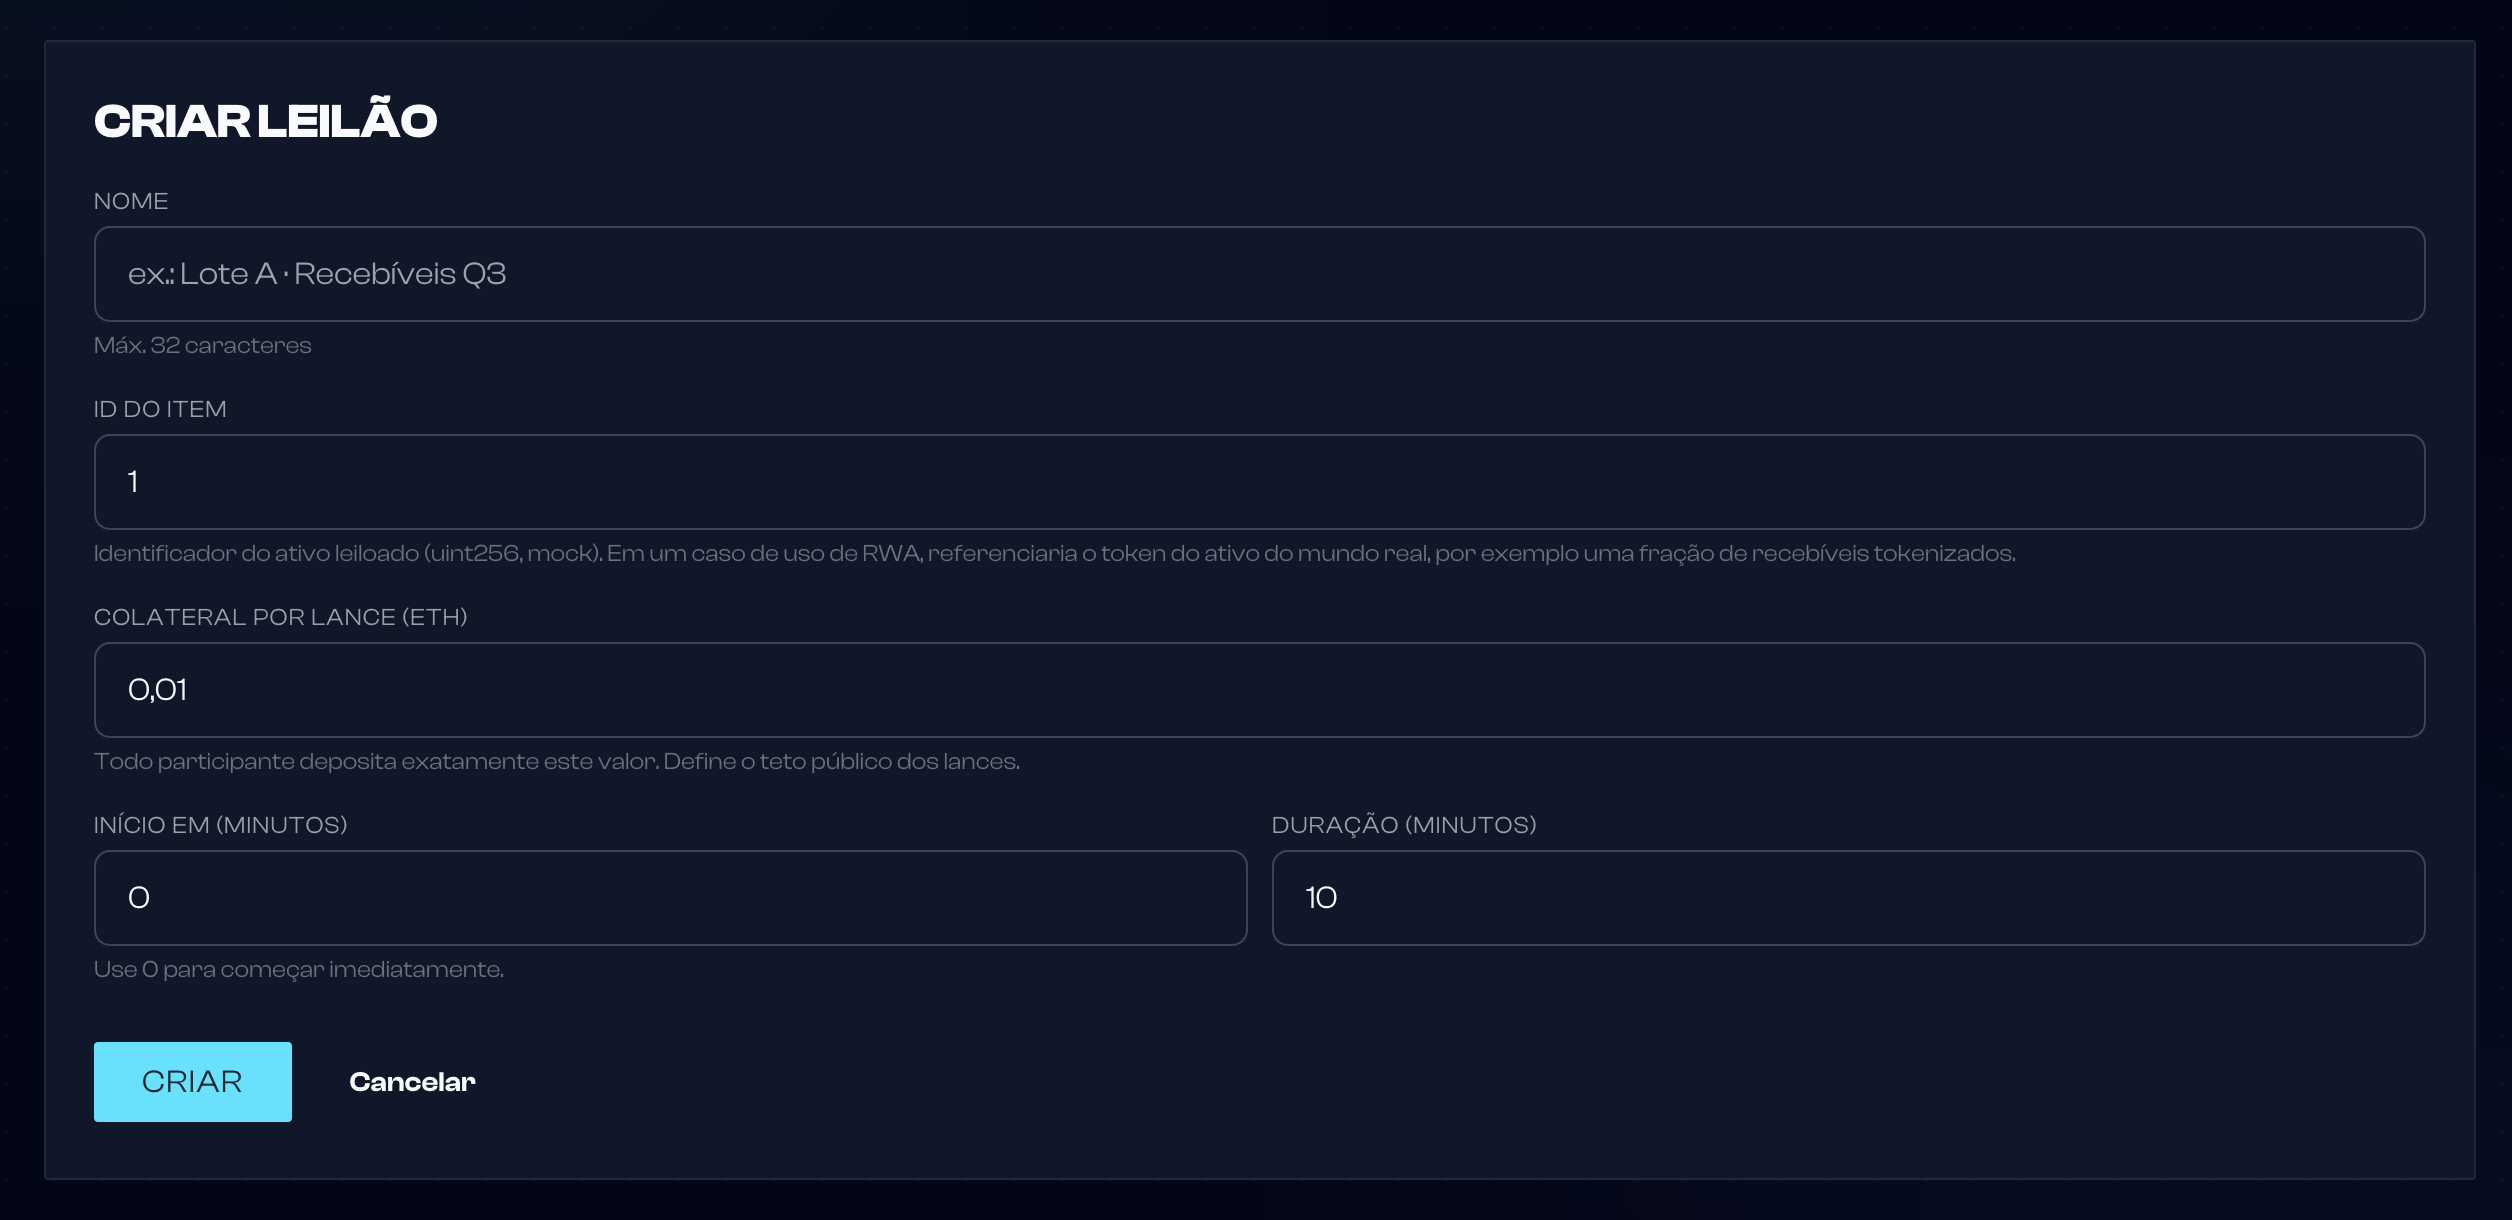Click the INÍCIO EM (MINUTOS) label

(220, 825)
